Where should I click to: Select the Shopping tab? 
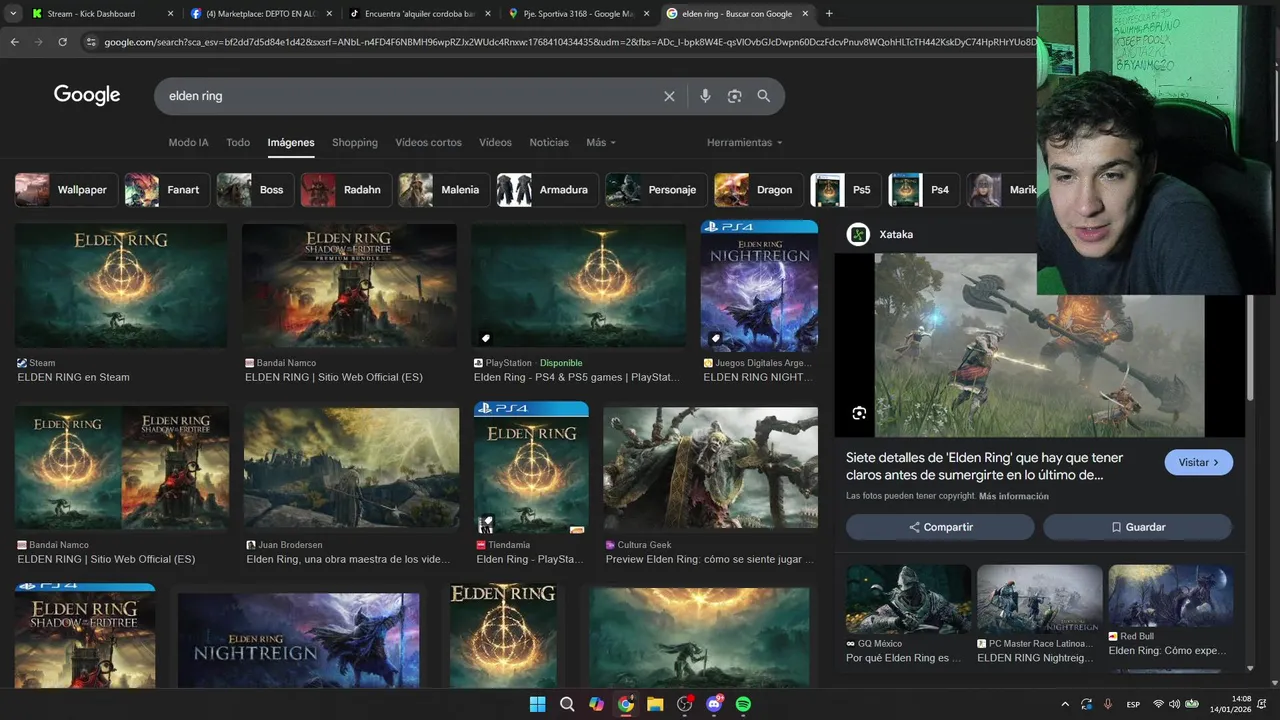pos(355,142)
